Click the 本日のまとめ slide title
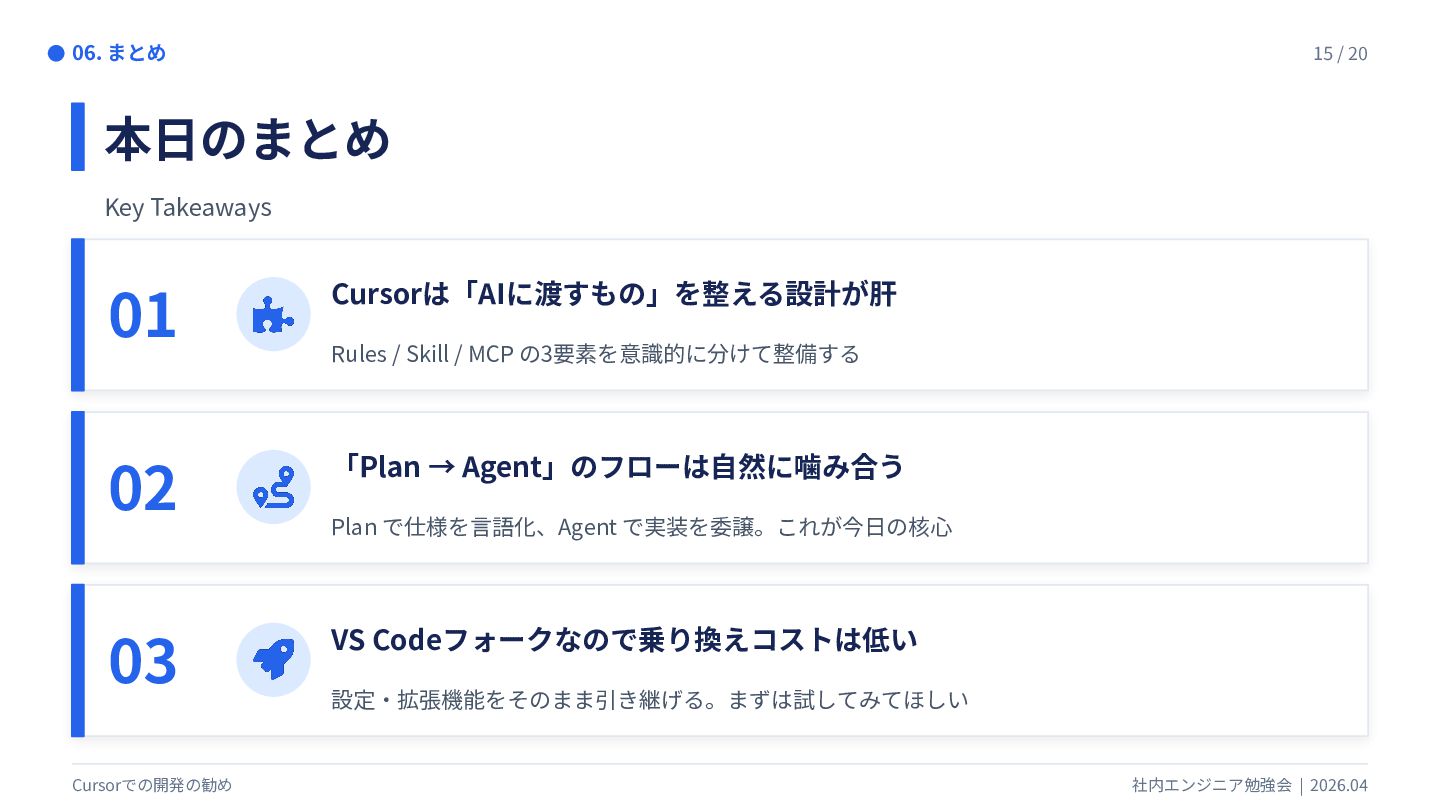 pos(247,139)
